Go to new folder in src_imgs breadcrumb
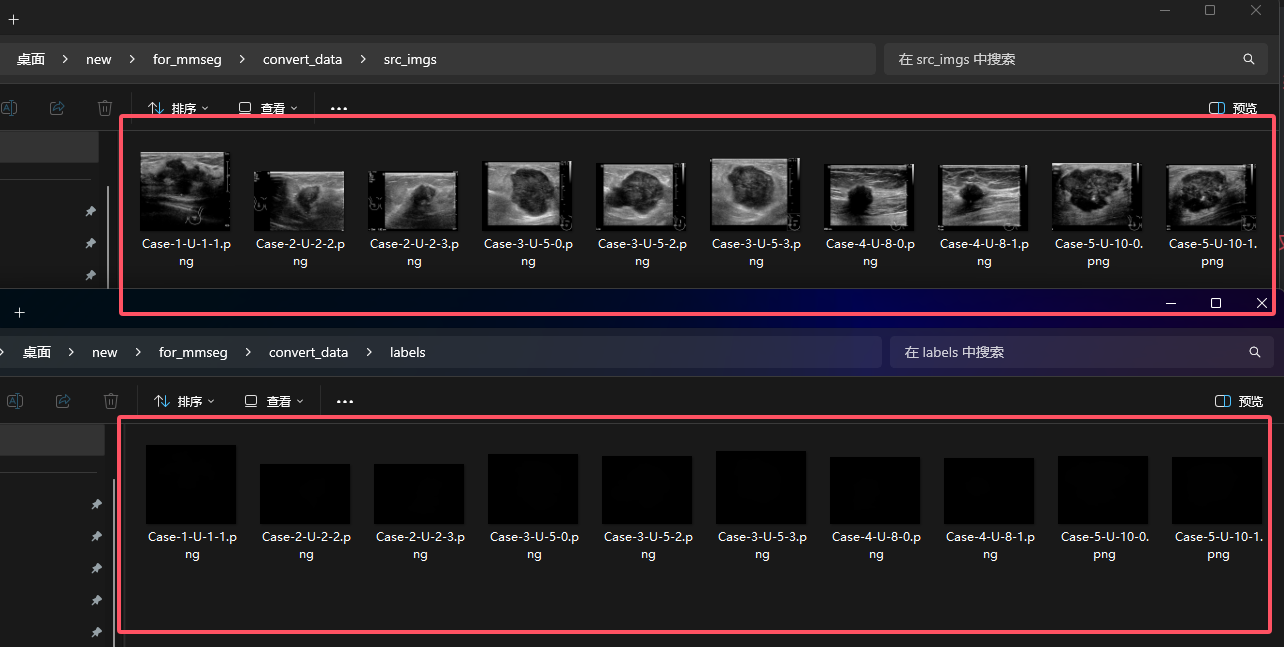 (99, 59)
